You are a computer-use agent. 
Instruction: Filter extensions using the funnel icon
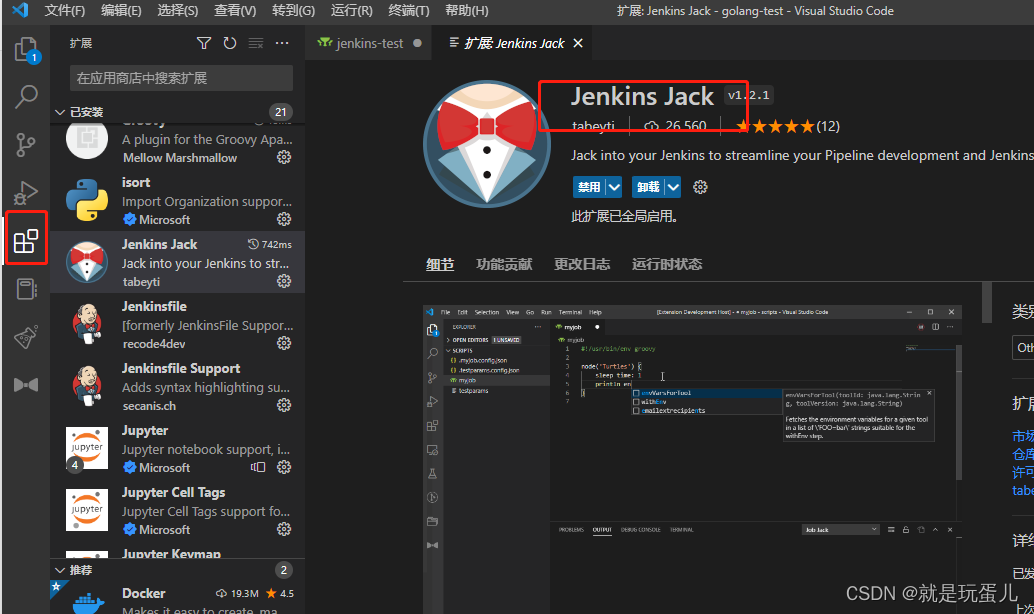(204, 44)
